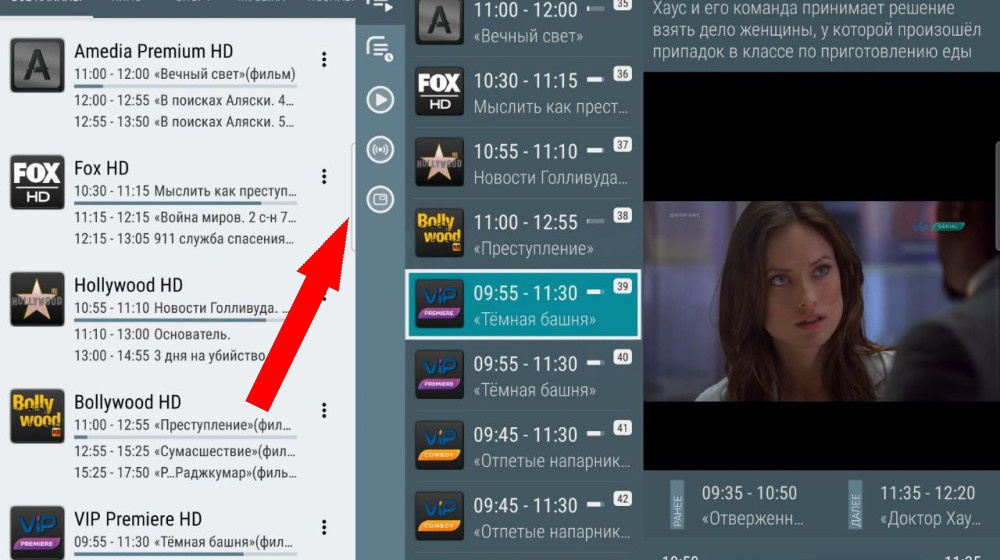
Task: Select channel 35 Amedia logo in dark list
Action: 439,22
